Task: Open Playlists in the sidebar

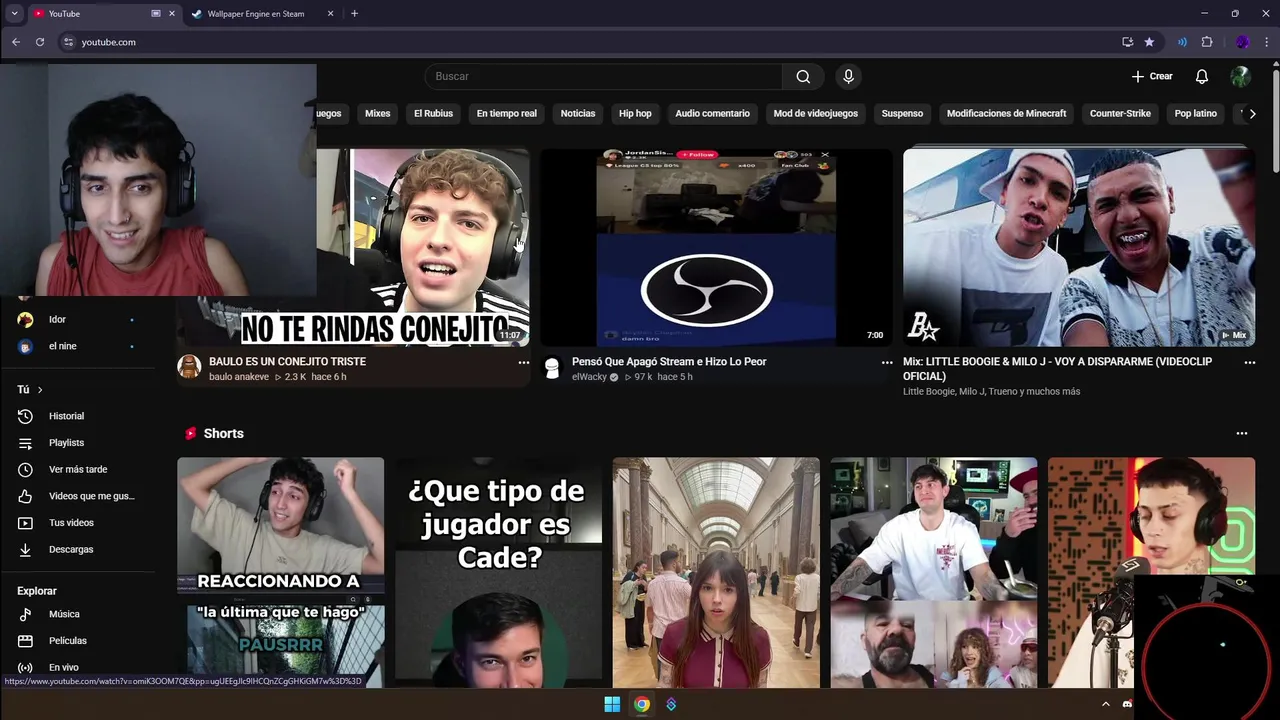Action: (66, 443)
